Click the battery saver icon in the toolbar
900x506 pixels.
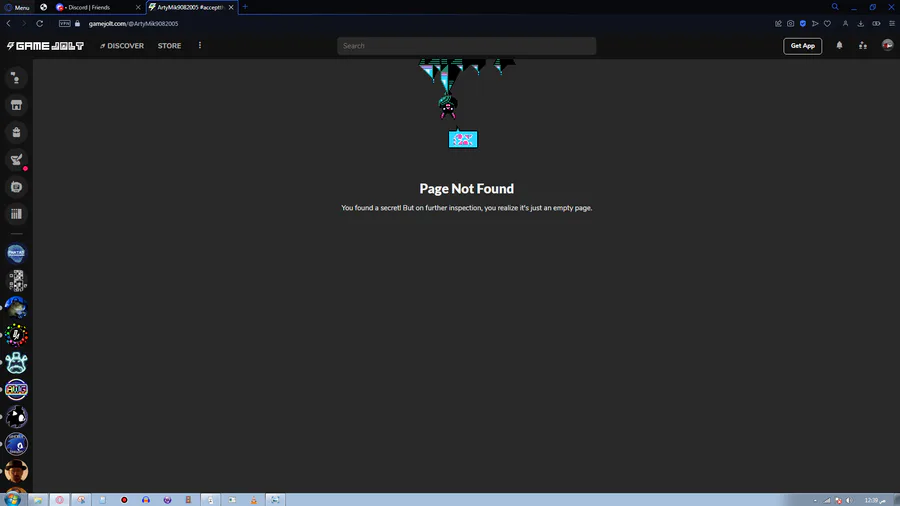[x=876, y=24]
